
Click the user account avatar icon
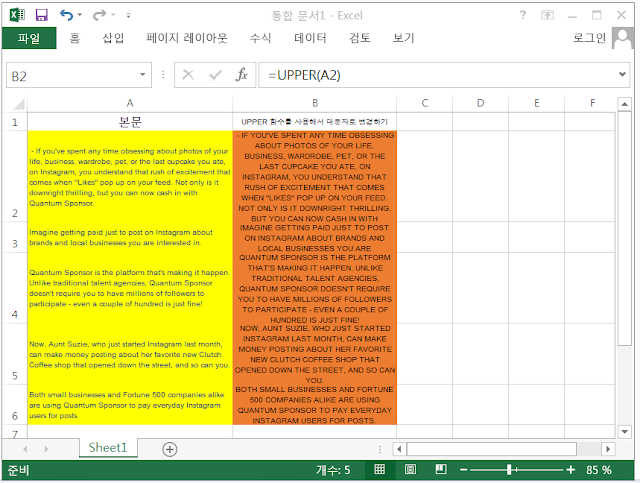(x=622, y=38)
